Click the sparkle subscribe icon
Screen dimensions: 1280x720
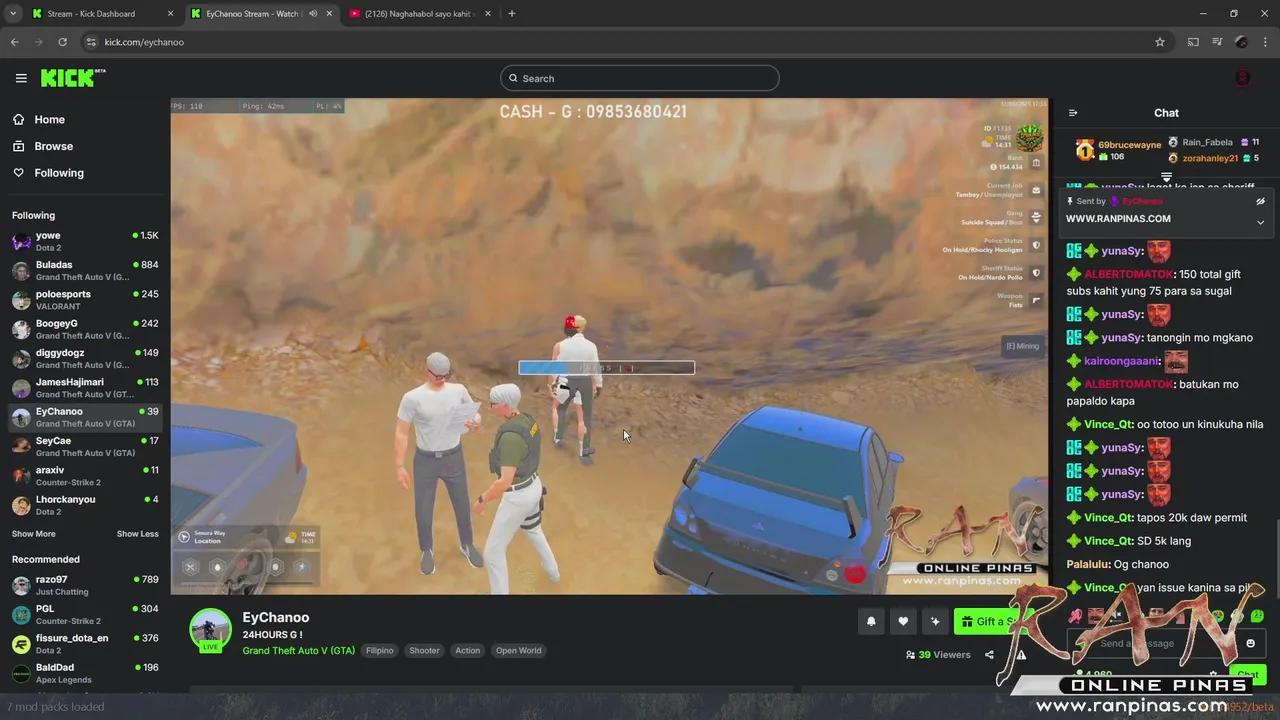pos(935,621)
